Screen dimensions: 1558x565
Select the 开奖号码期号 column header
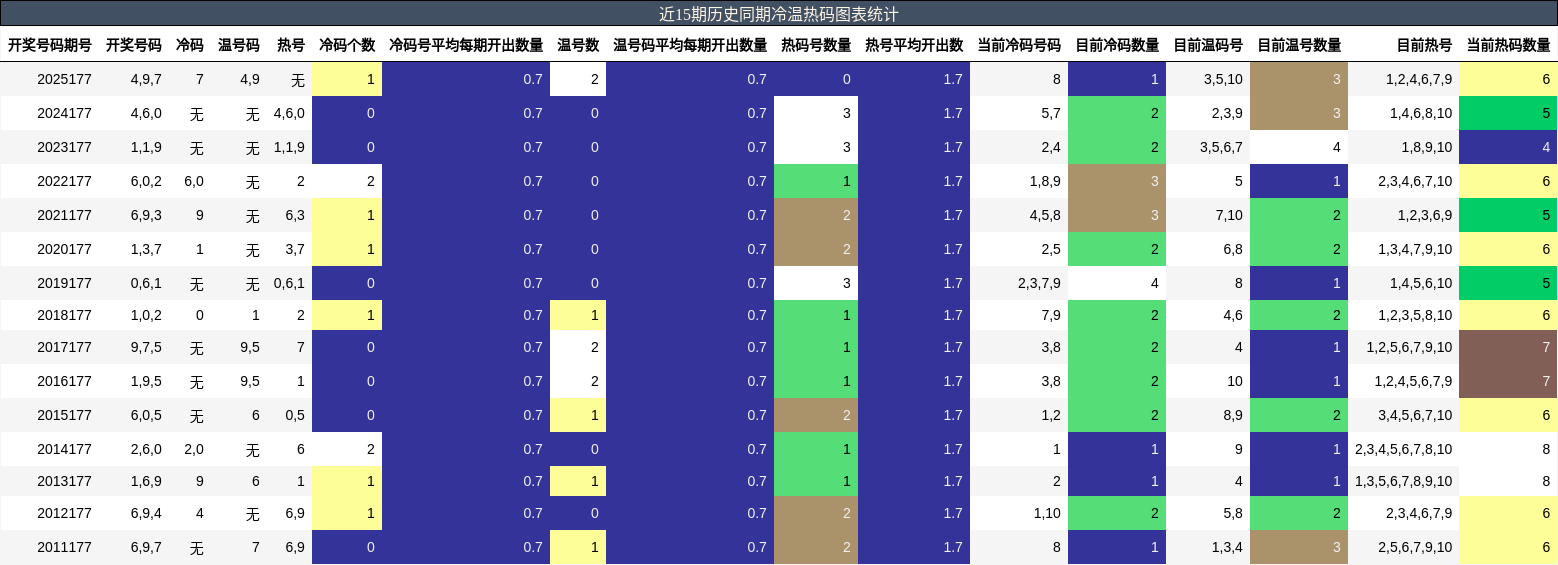click(50, 45)
